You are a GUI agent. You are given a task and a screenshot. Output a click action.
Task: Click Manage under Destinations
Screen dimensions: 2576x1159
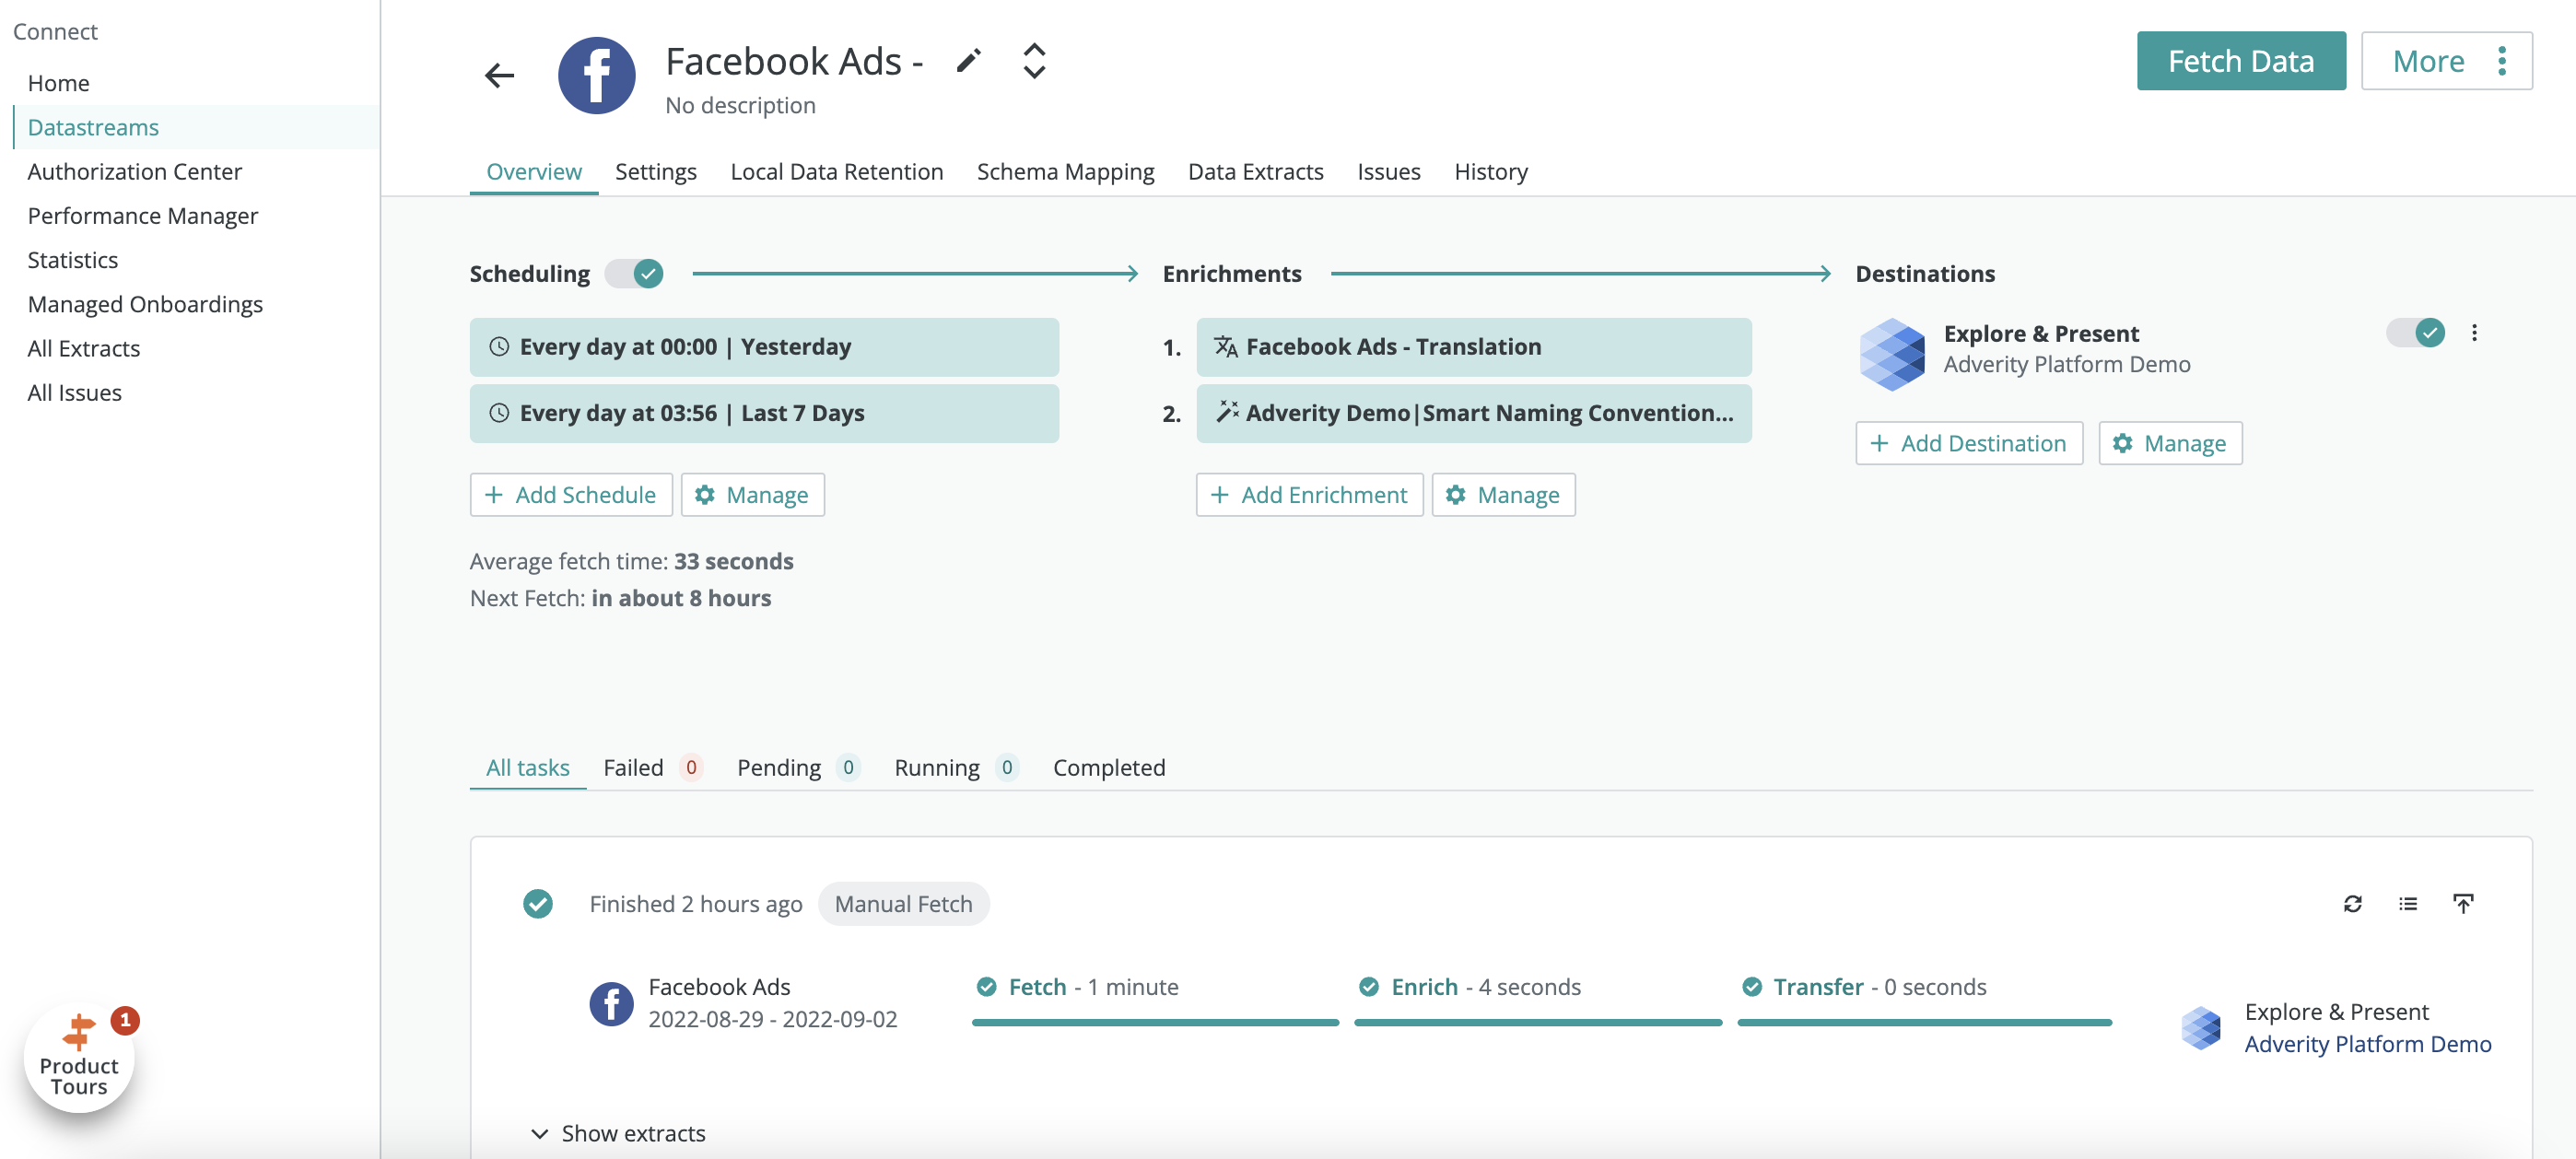2170,443
